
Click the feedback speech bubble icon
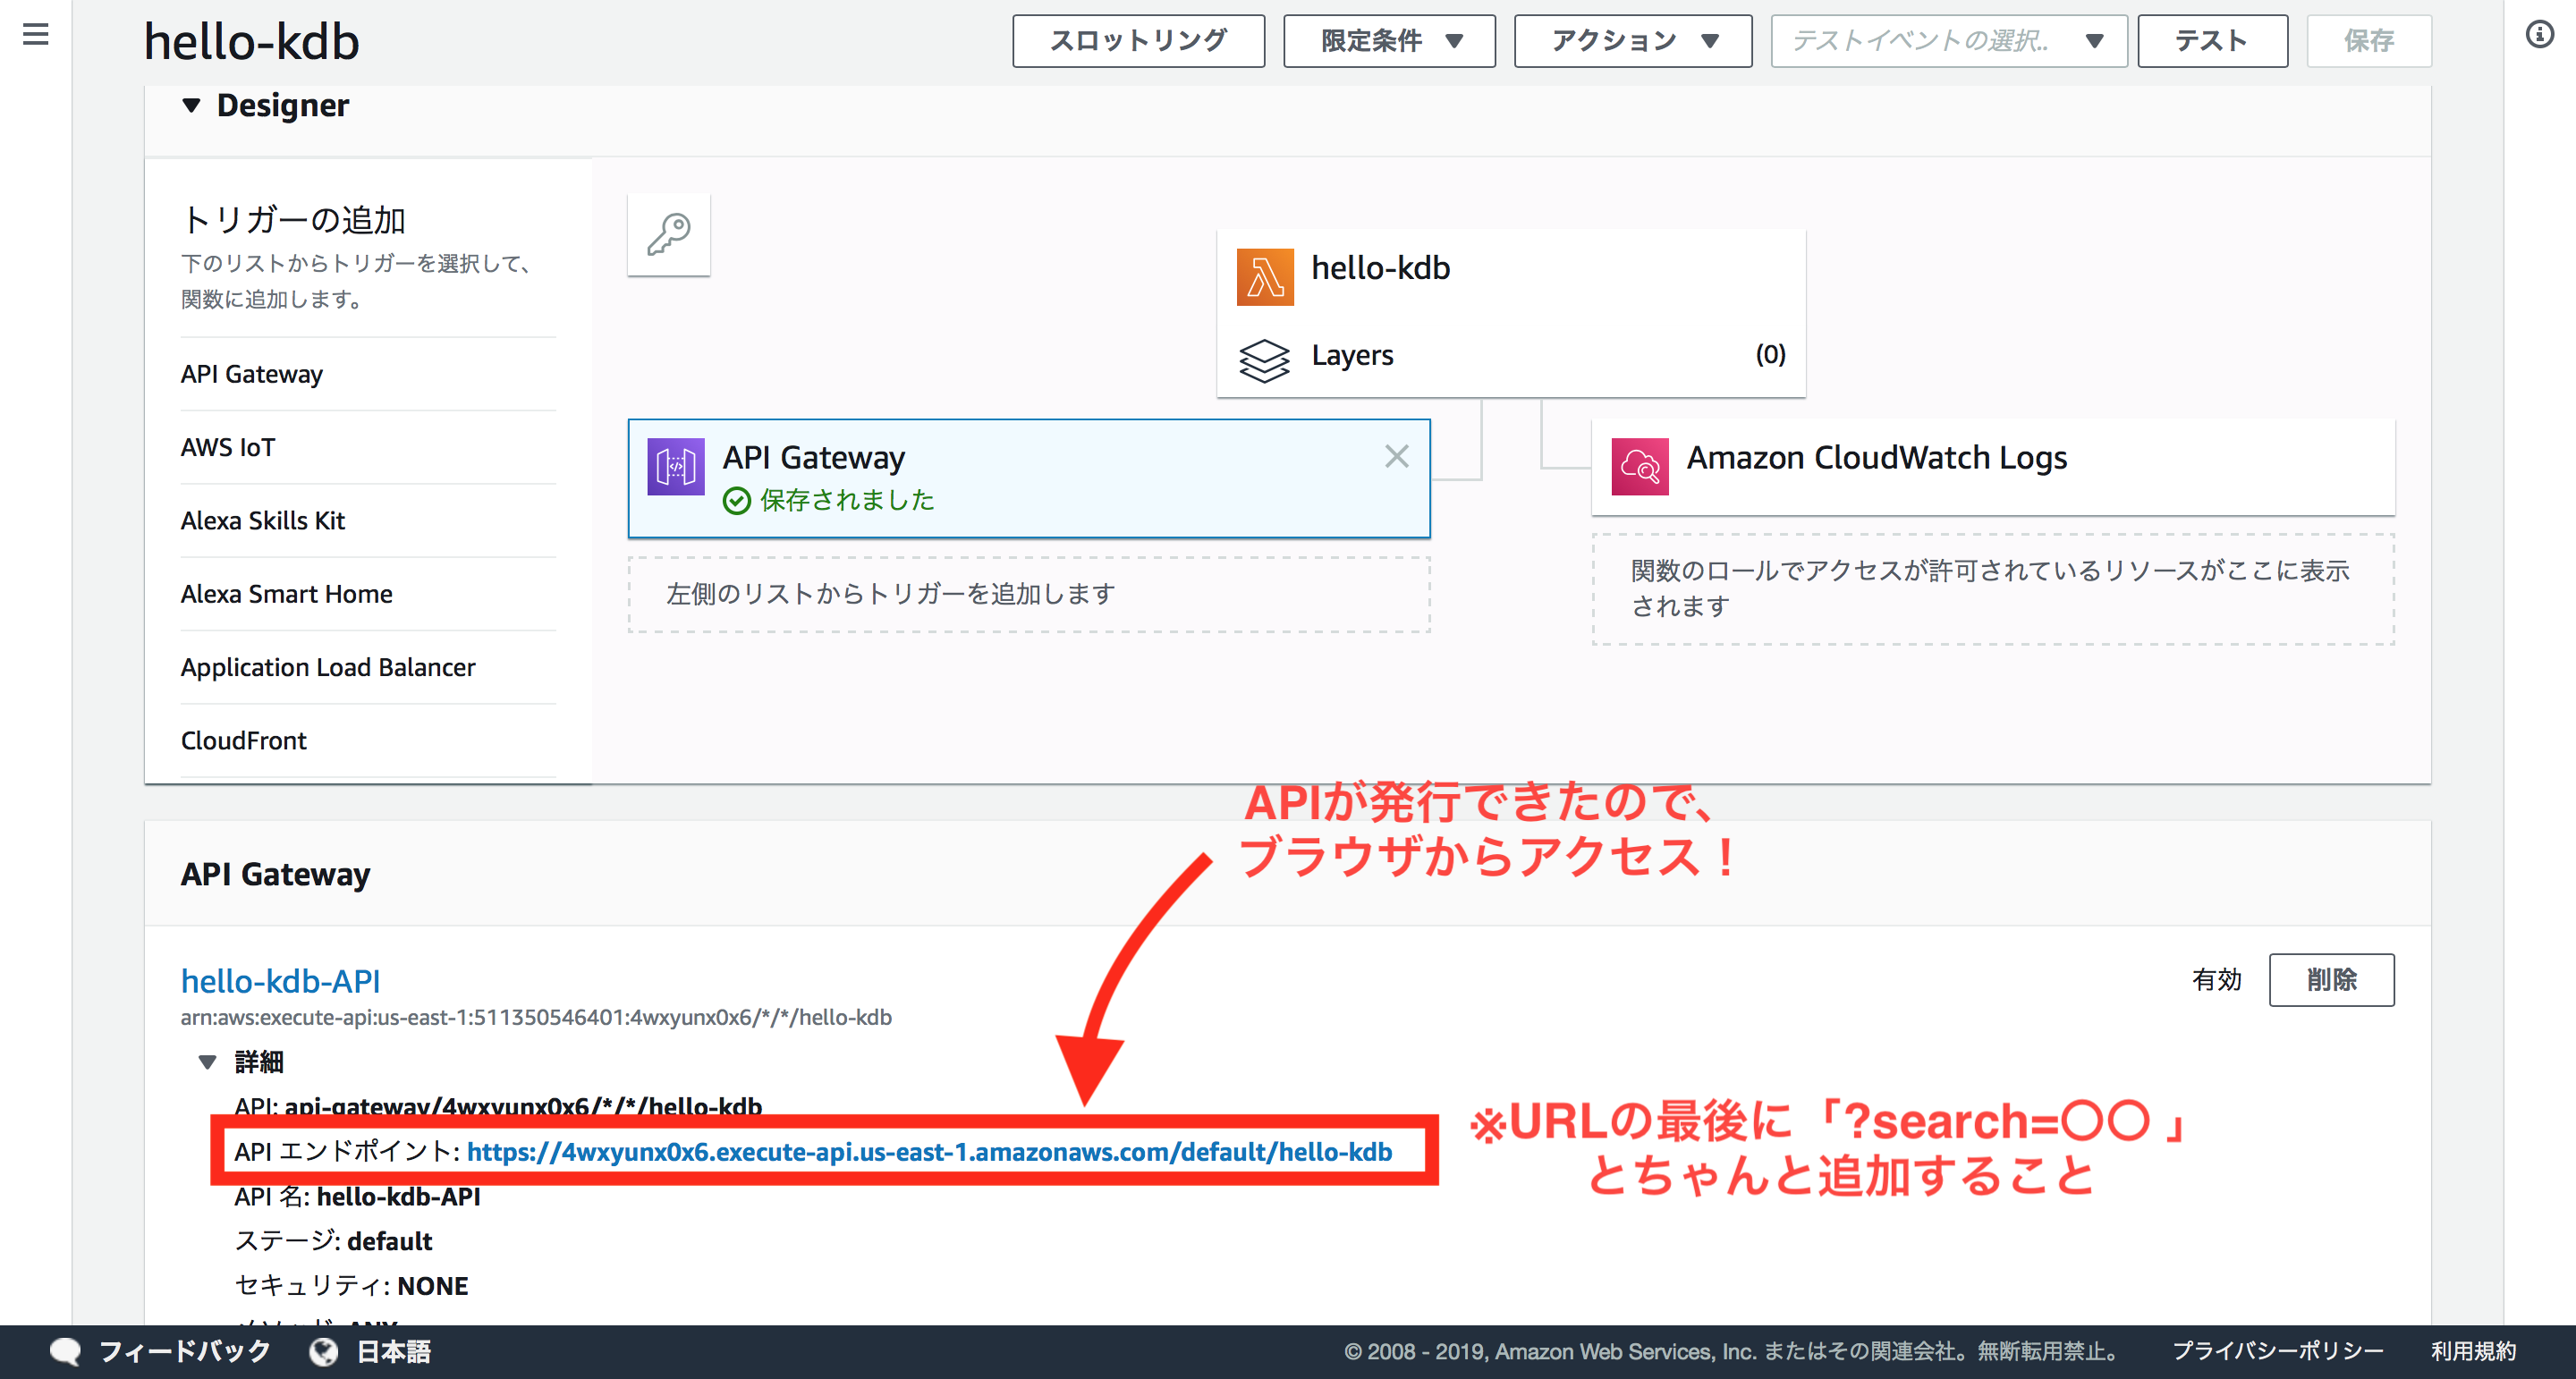click(66, 1352)
